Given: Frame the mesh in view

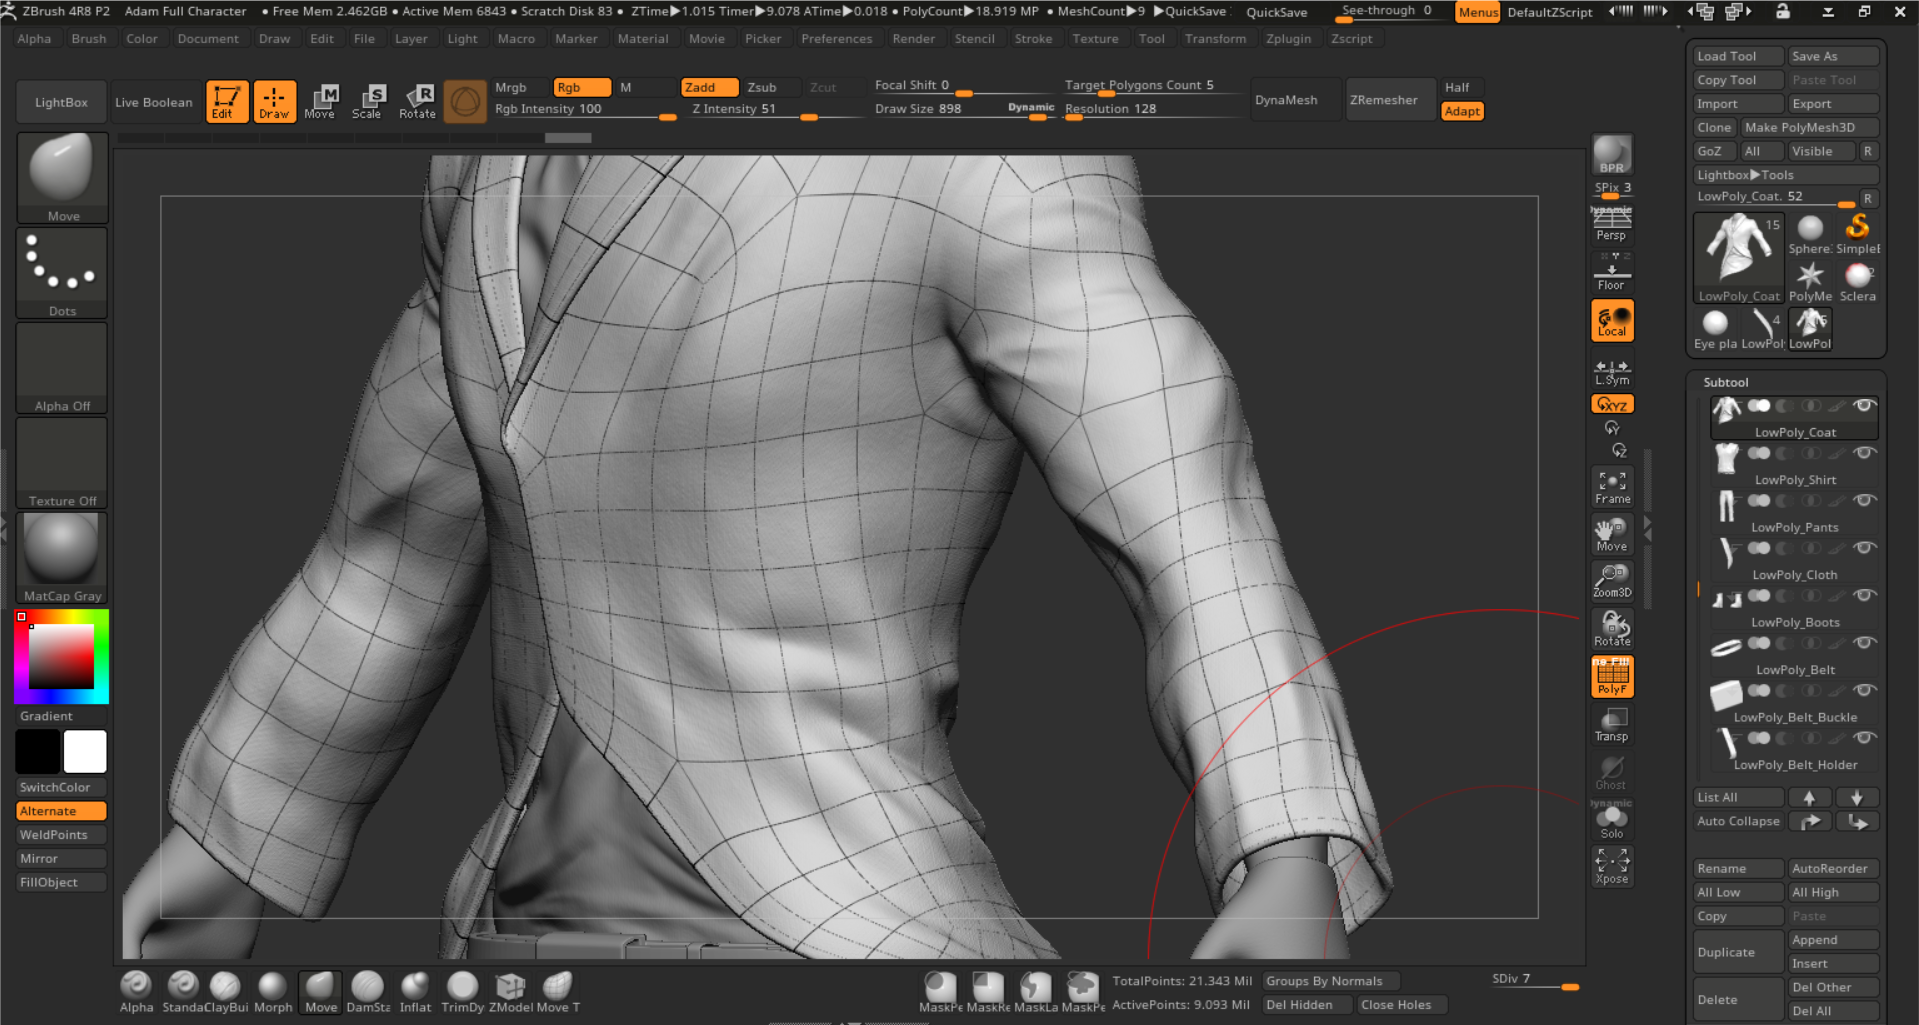Looking at the screenshot, I should click(1612, 487).
